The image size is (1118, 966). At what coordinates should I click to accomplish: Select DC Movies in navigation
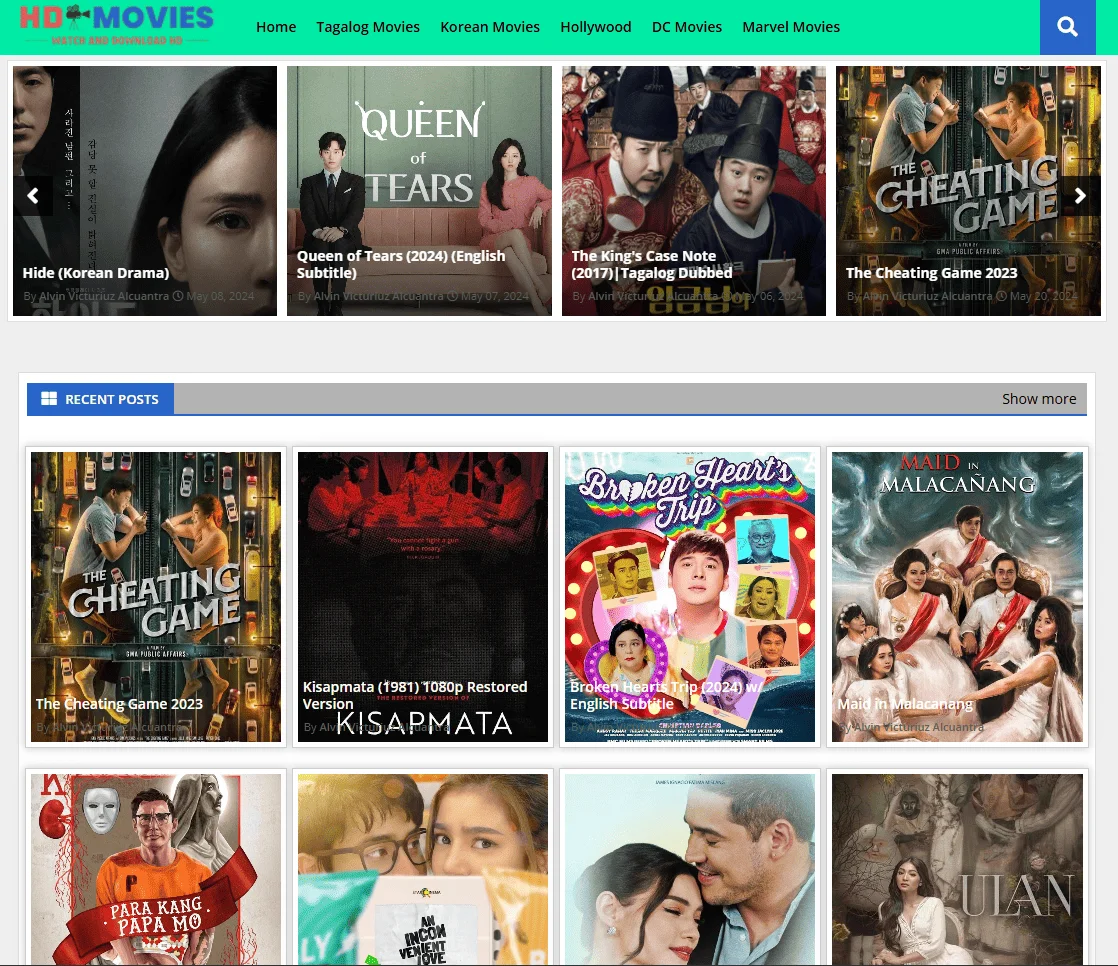687,27
